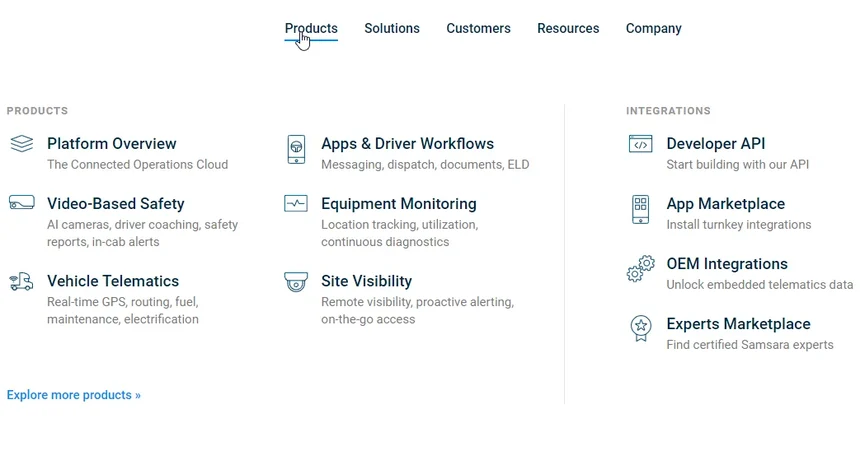
Task: Click 'AI cameras, driver coaching' description
Action: (143, 233)
